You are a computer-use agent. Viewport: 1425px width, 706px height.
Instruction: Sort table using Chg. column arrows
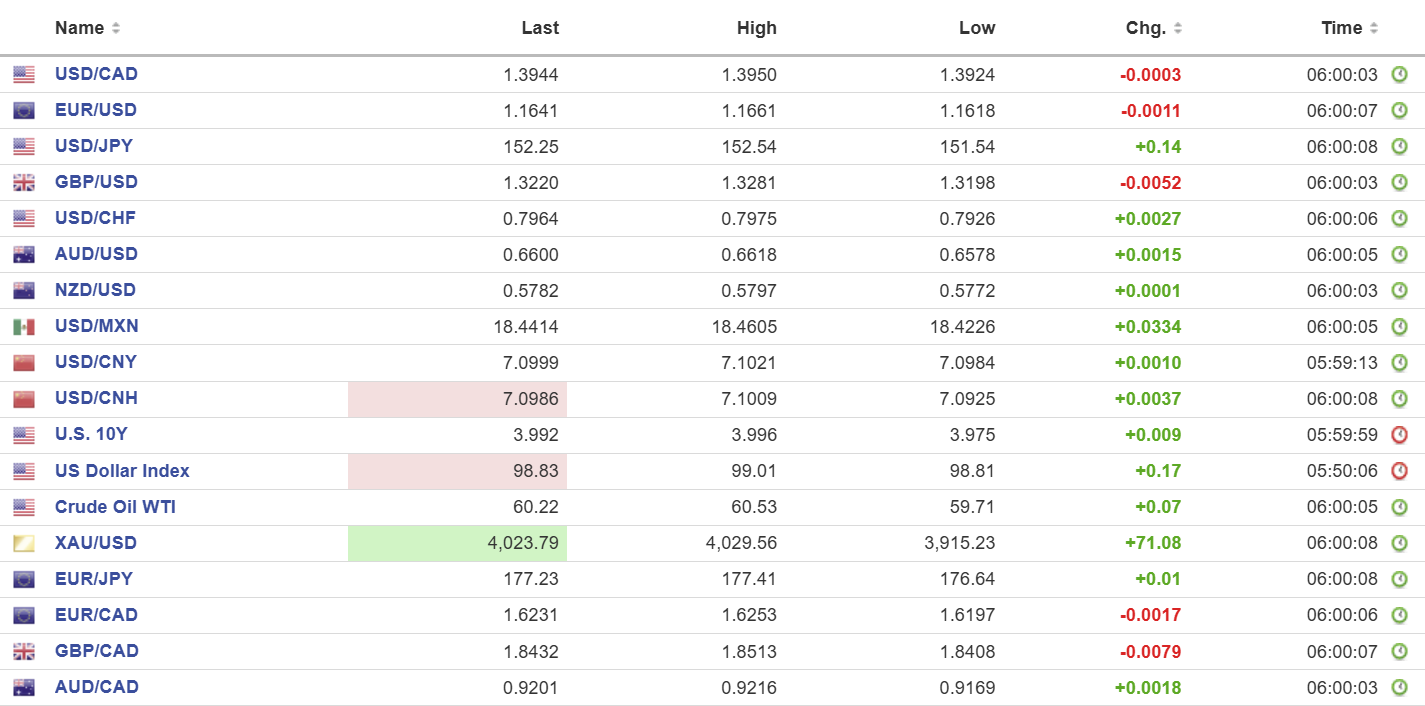(x=1178, y=28)
